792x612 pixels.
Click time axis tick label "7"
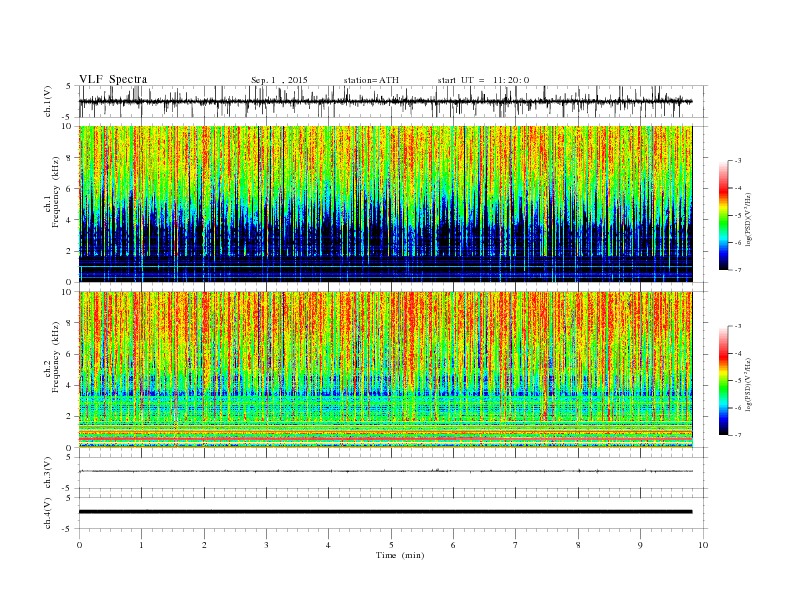(x=515, y=545)
